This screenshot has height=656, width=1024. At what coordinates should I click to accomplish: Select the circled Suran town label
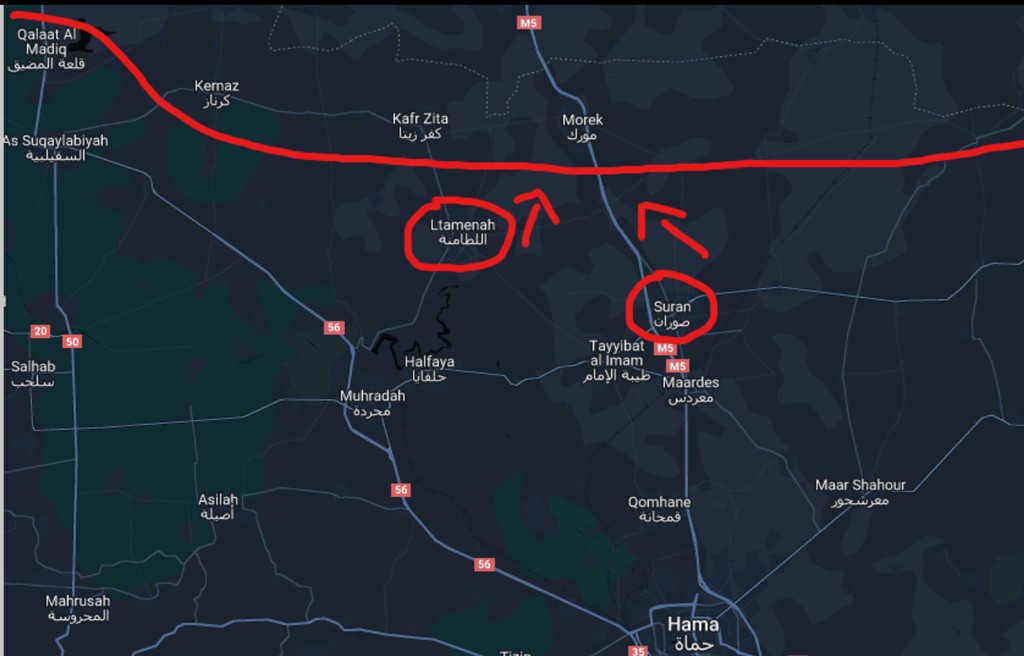[x=672, y=314]
